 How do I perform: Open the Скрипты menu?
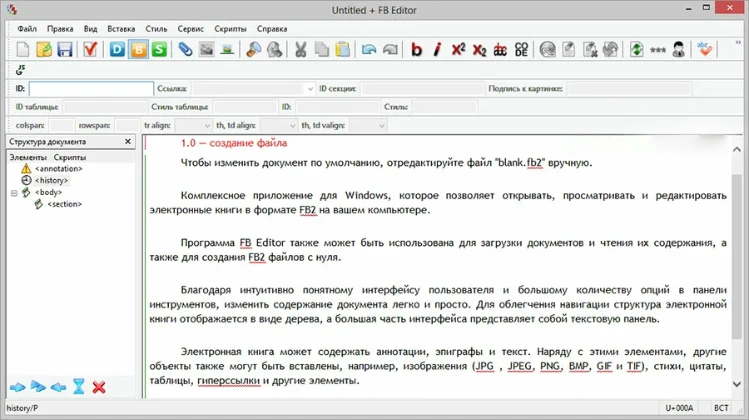click(x=230, y=29)
